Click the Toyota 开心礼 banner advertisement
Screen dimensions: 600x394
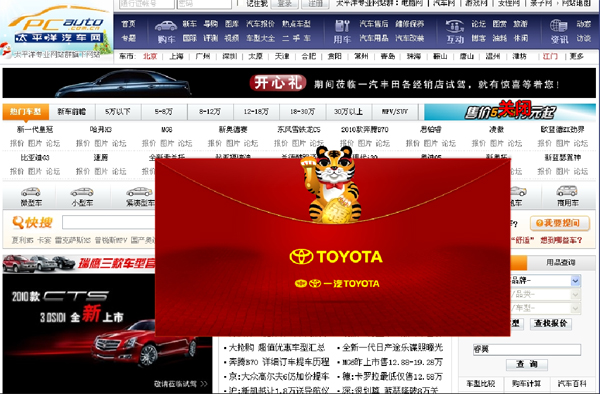299,83
